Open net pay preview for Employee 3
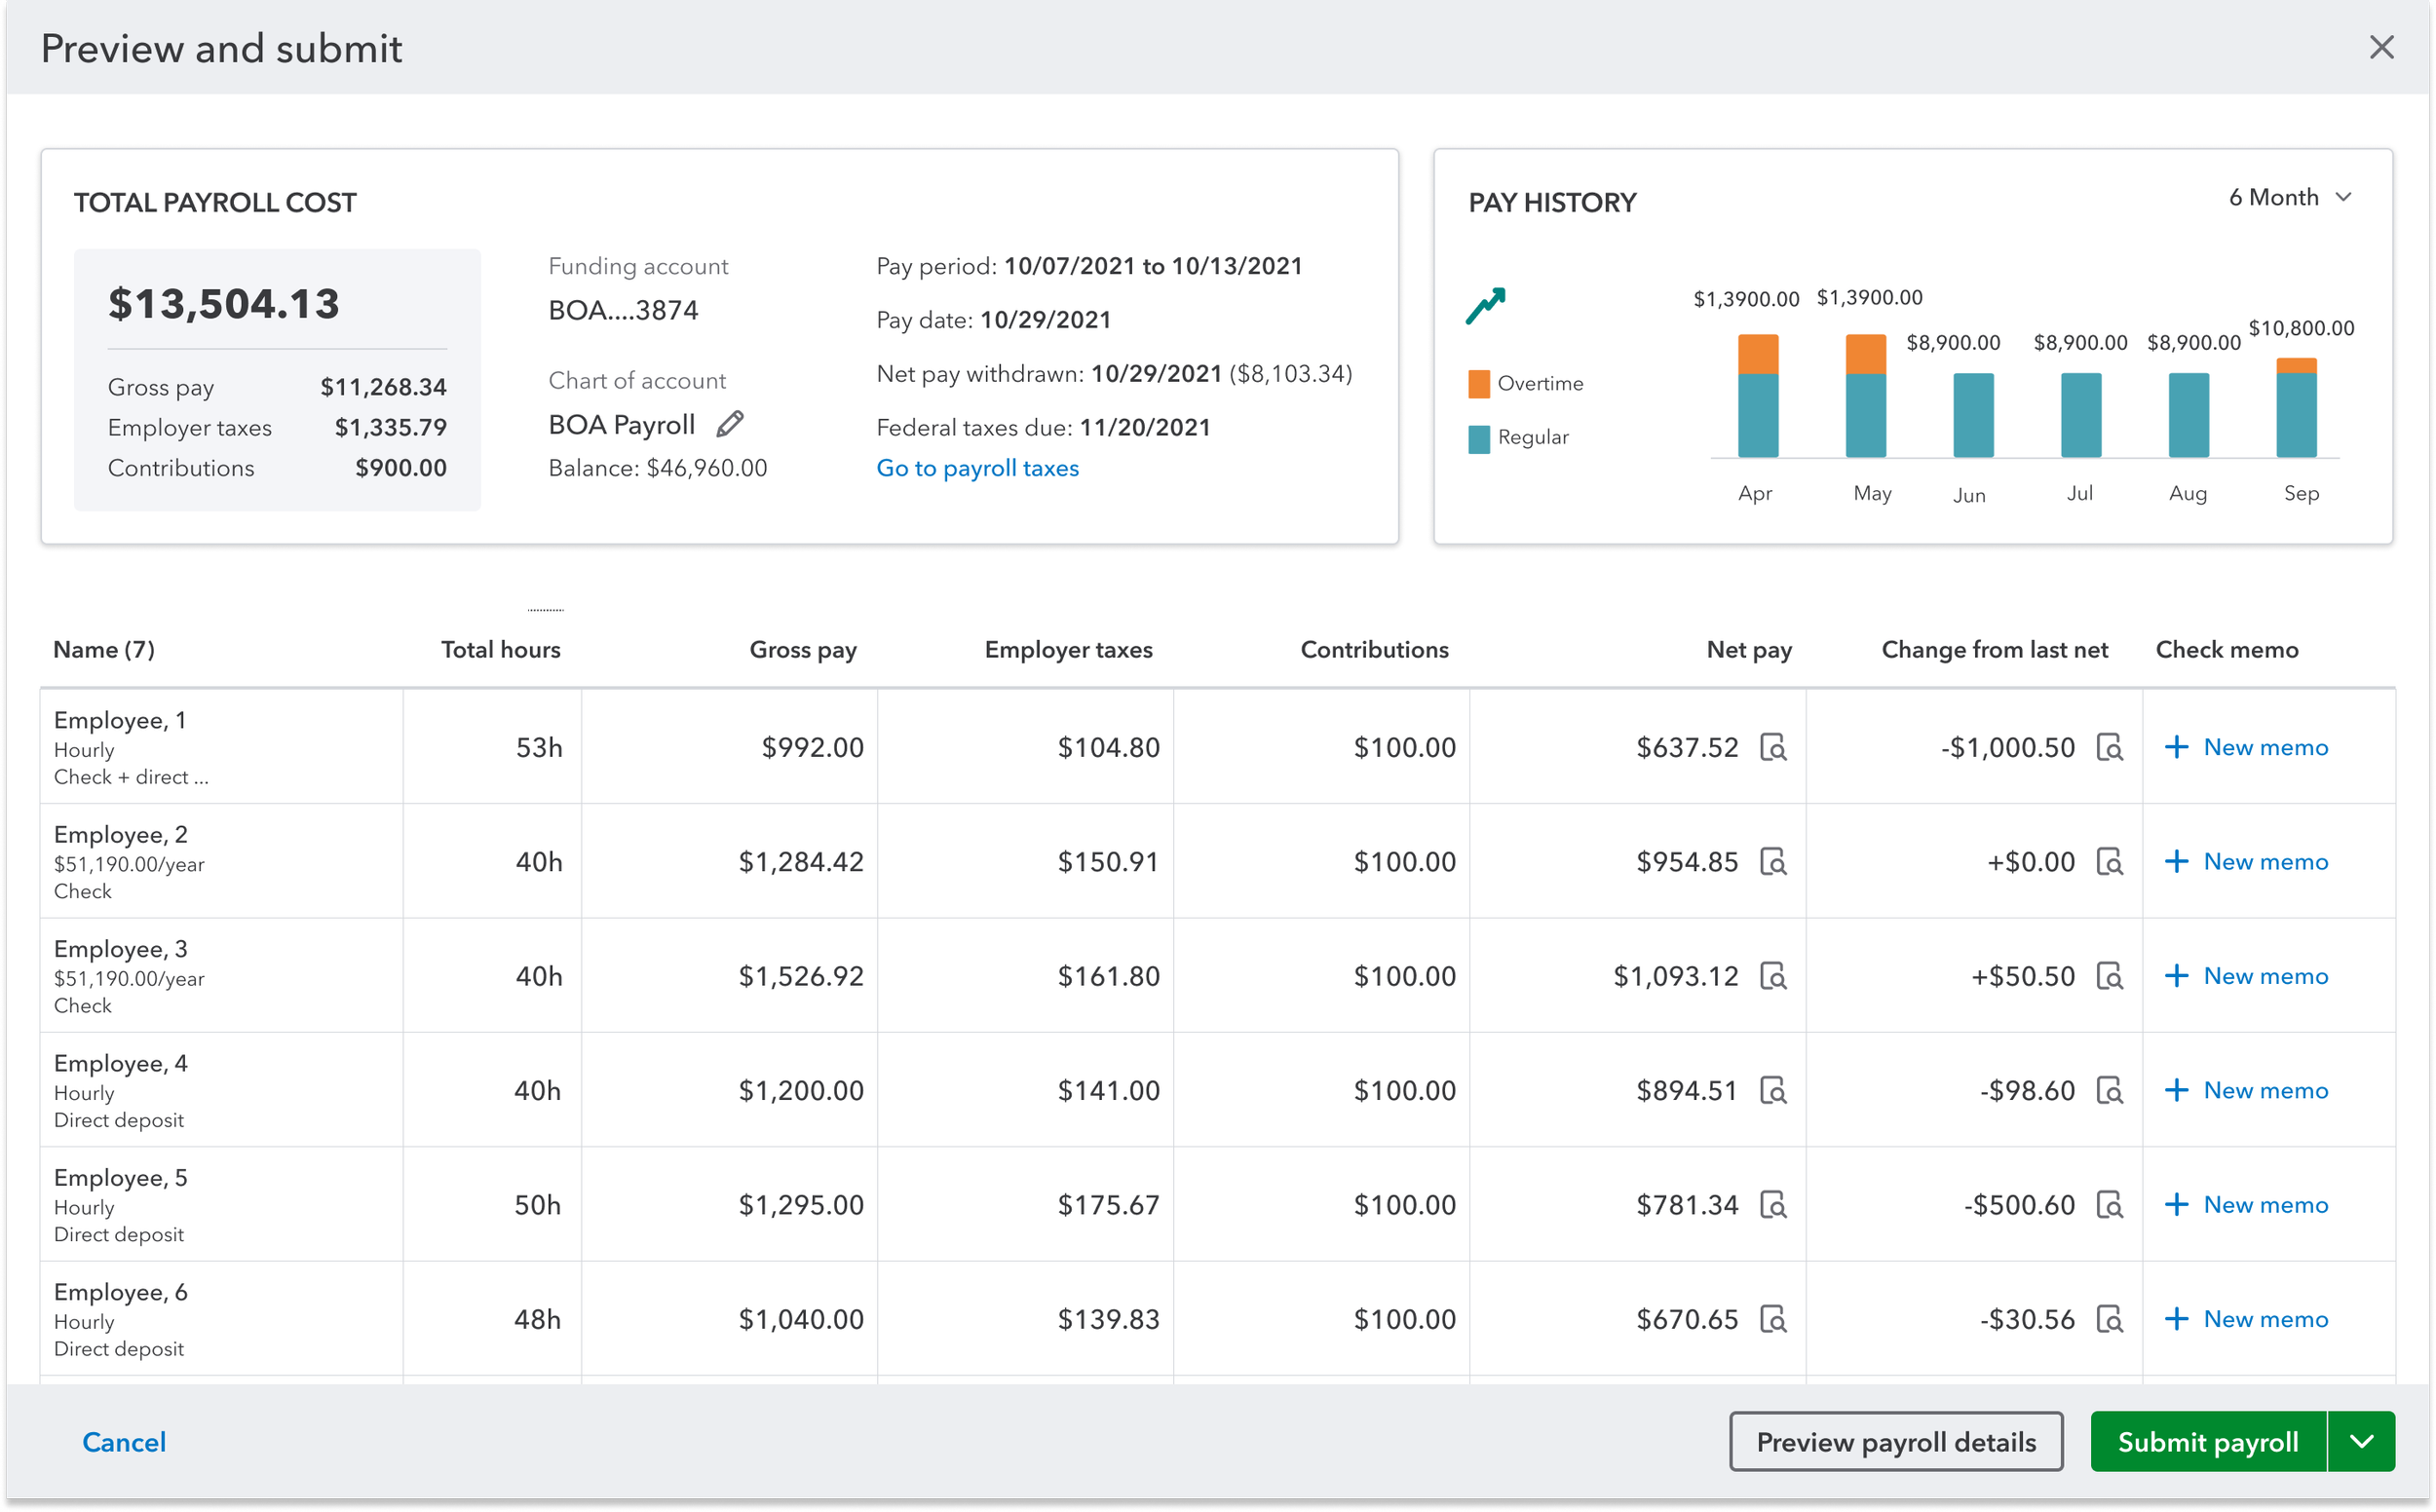 pyautogui.click(x=1772, y=977)
